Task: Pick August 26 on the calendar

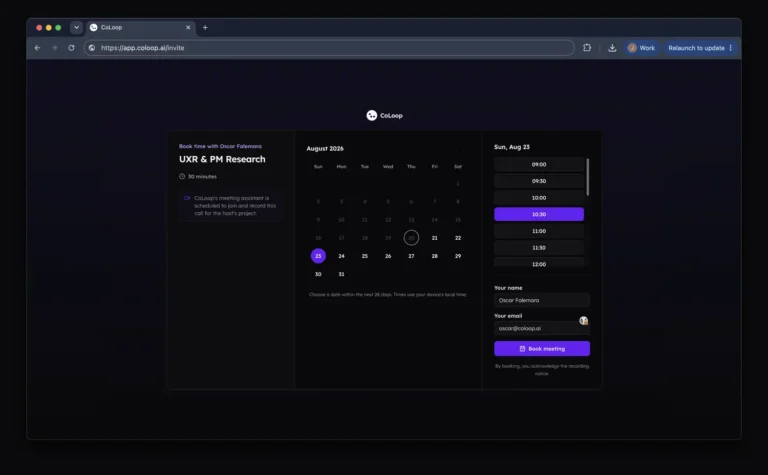Action: 388,256
